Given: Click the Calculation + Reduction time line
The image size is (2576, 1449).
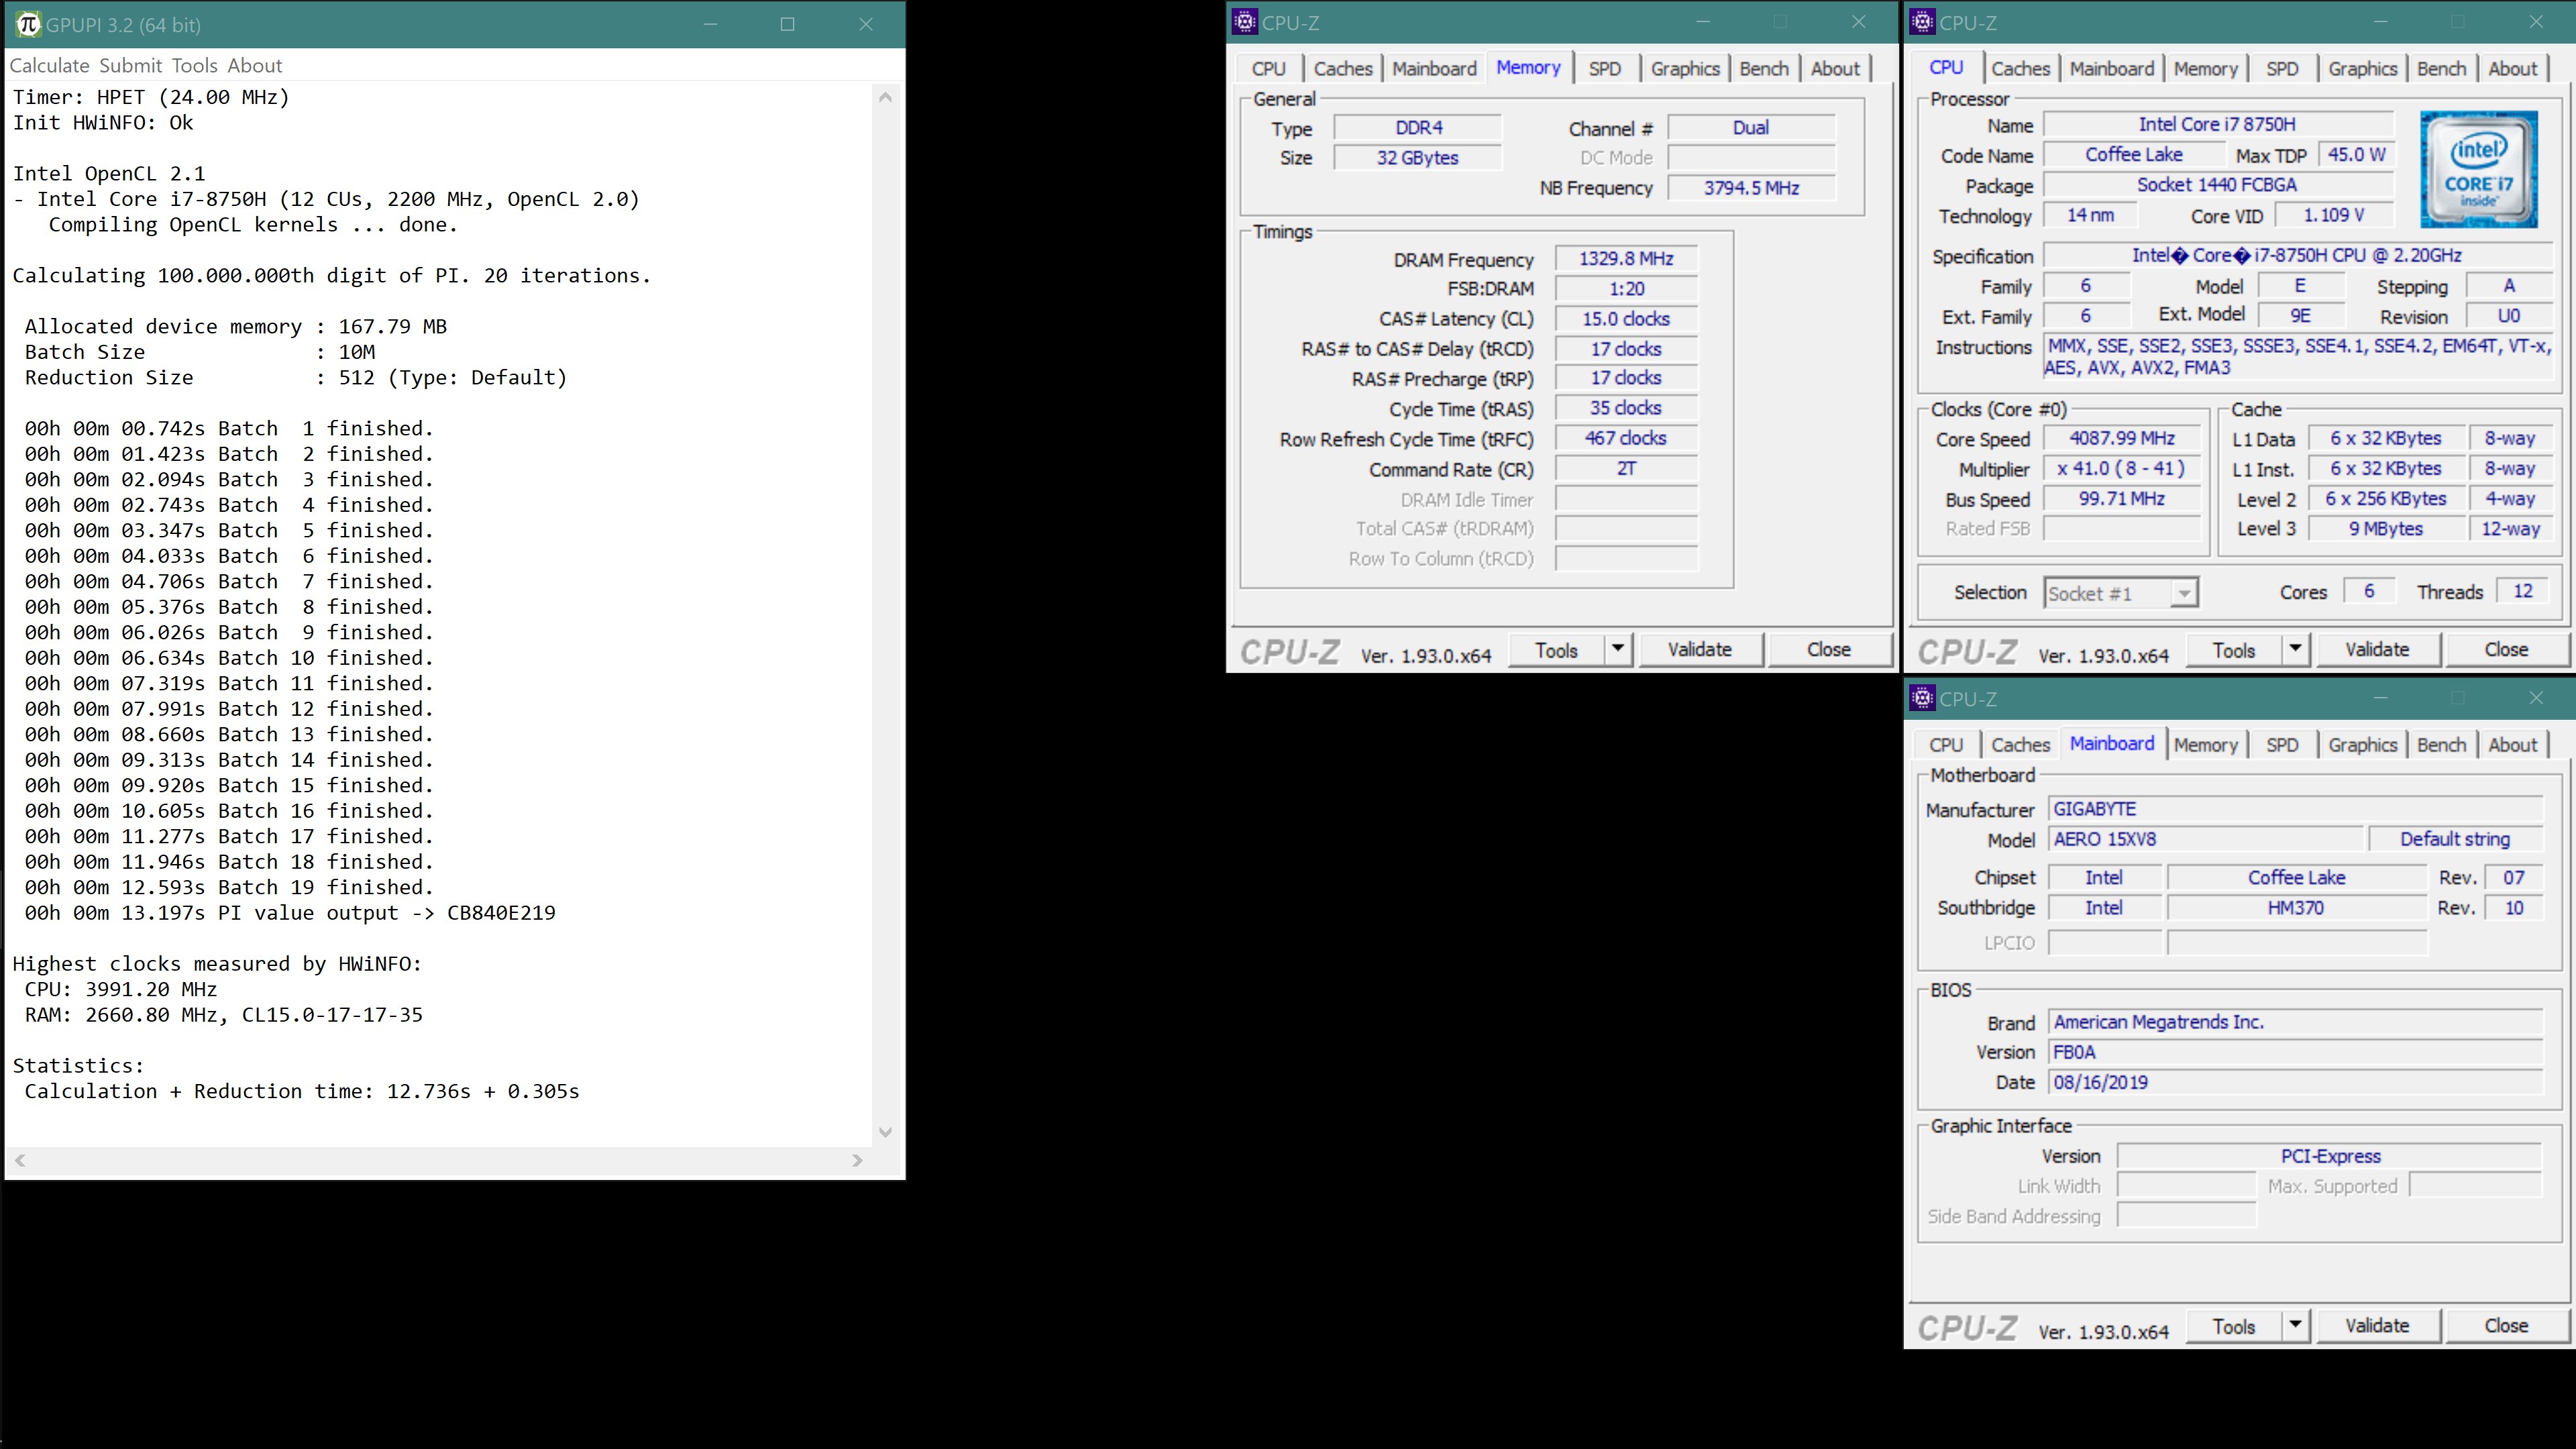Looking at the screenshot, I should pyautogui.click(x=302, y=1091).
